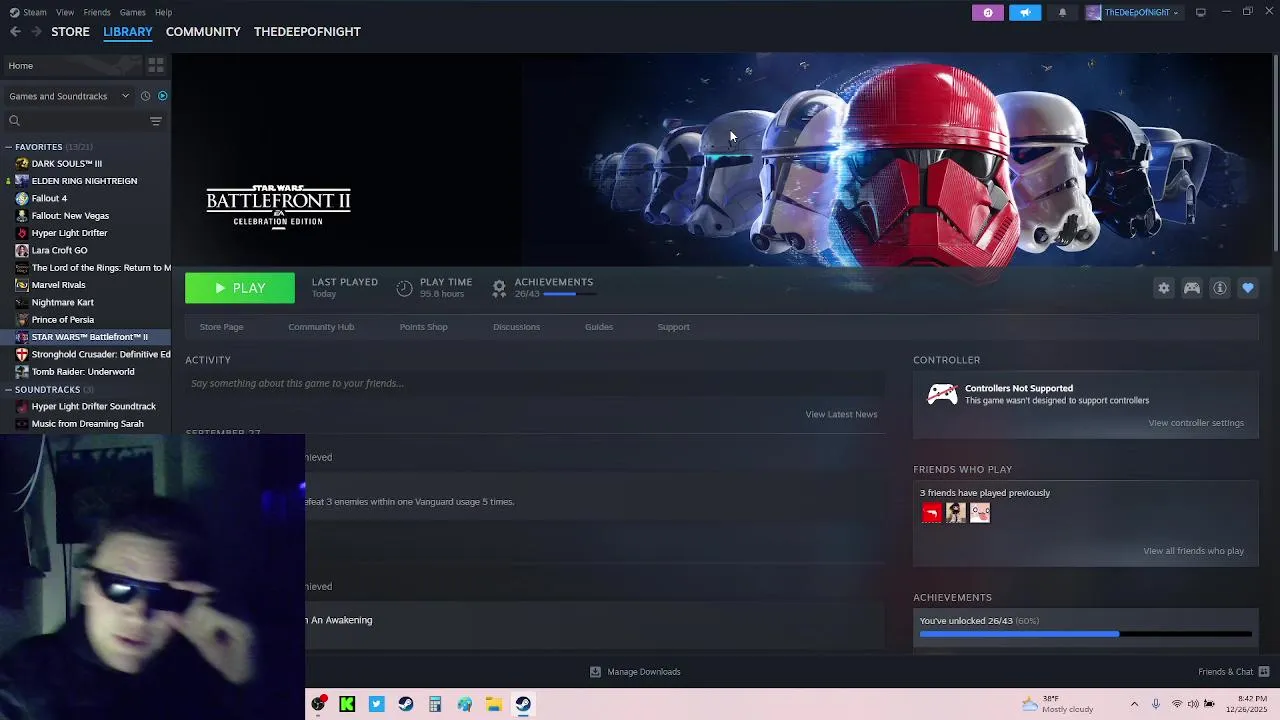1280x720 pixels.
Task: Open the Help menu
Action: (163, 12)
